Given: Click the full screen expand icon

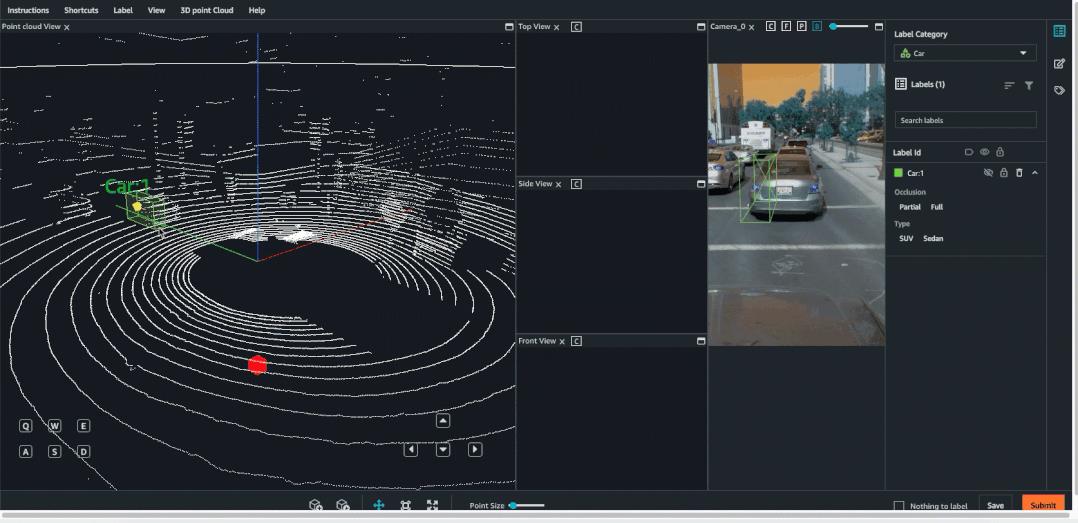Looking at the screenshot, I should [432, 505].
